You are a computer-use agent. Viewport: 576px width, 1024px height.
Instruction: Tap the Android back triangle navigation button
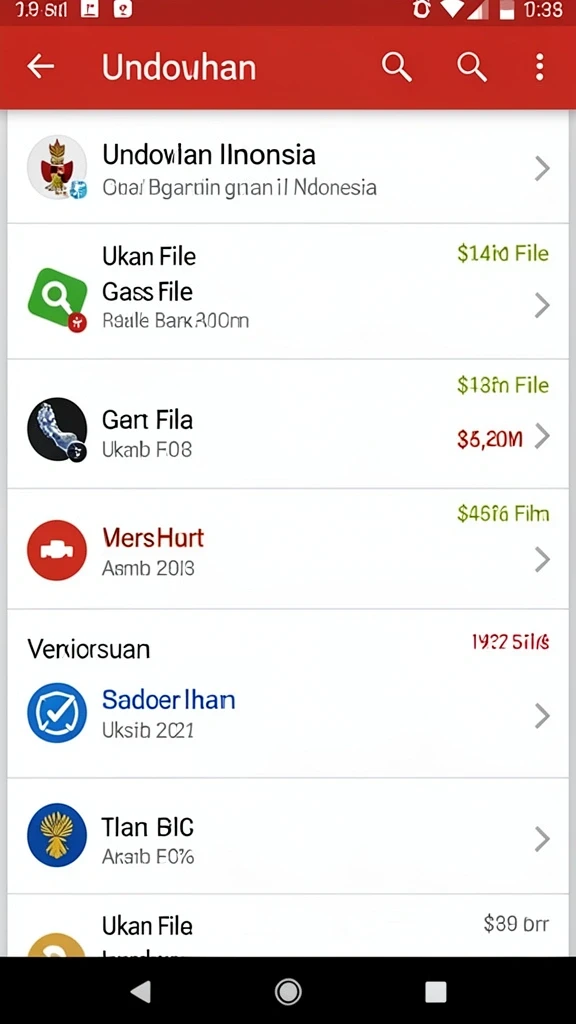coord(141,991)
